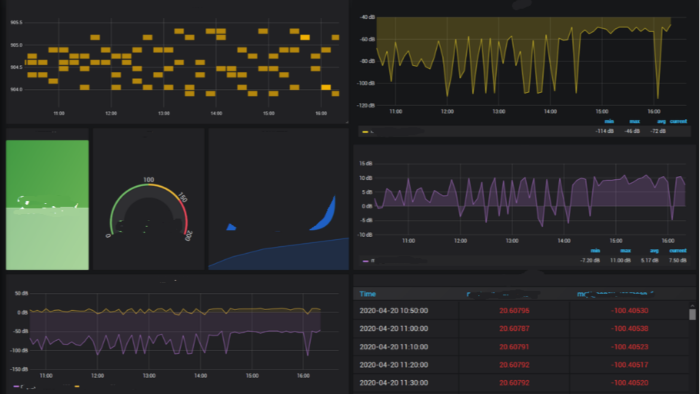700x394 pixels.
Task: Click the green stat panel on the left
Action: (47, 205)
